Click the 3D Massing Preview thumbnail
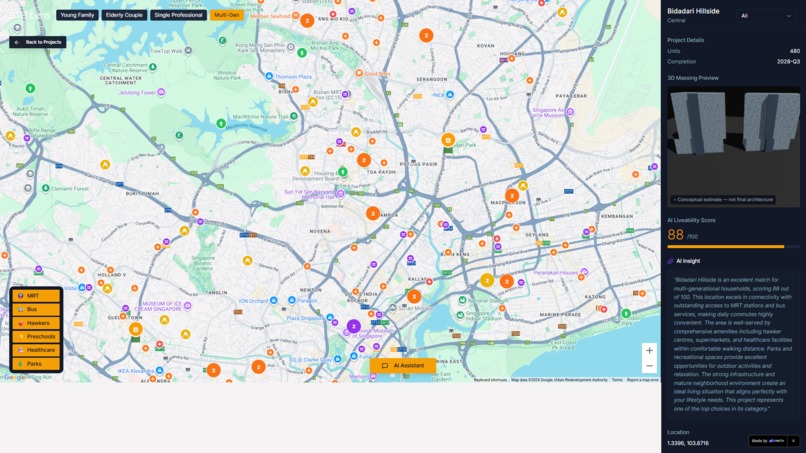Image resolution: width=806 pixels, height=453 pixels. [734, 147]
